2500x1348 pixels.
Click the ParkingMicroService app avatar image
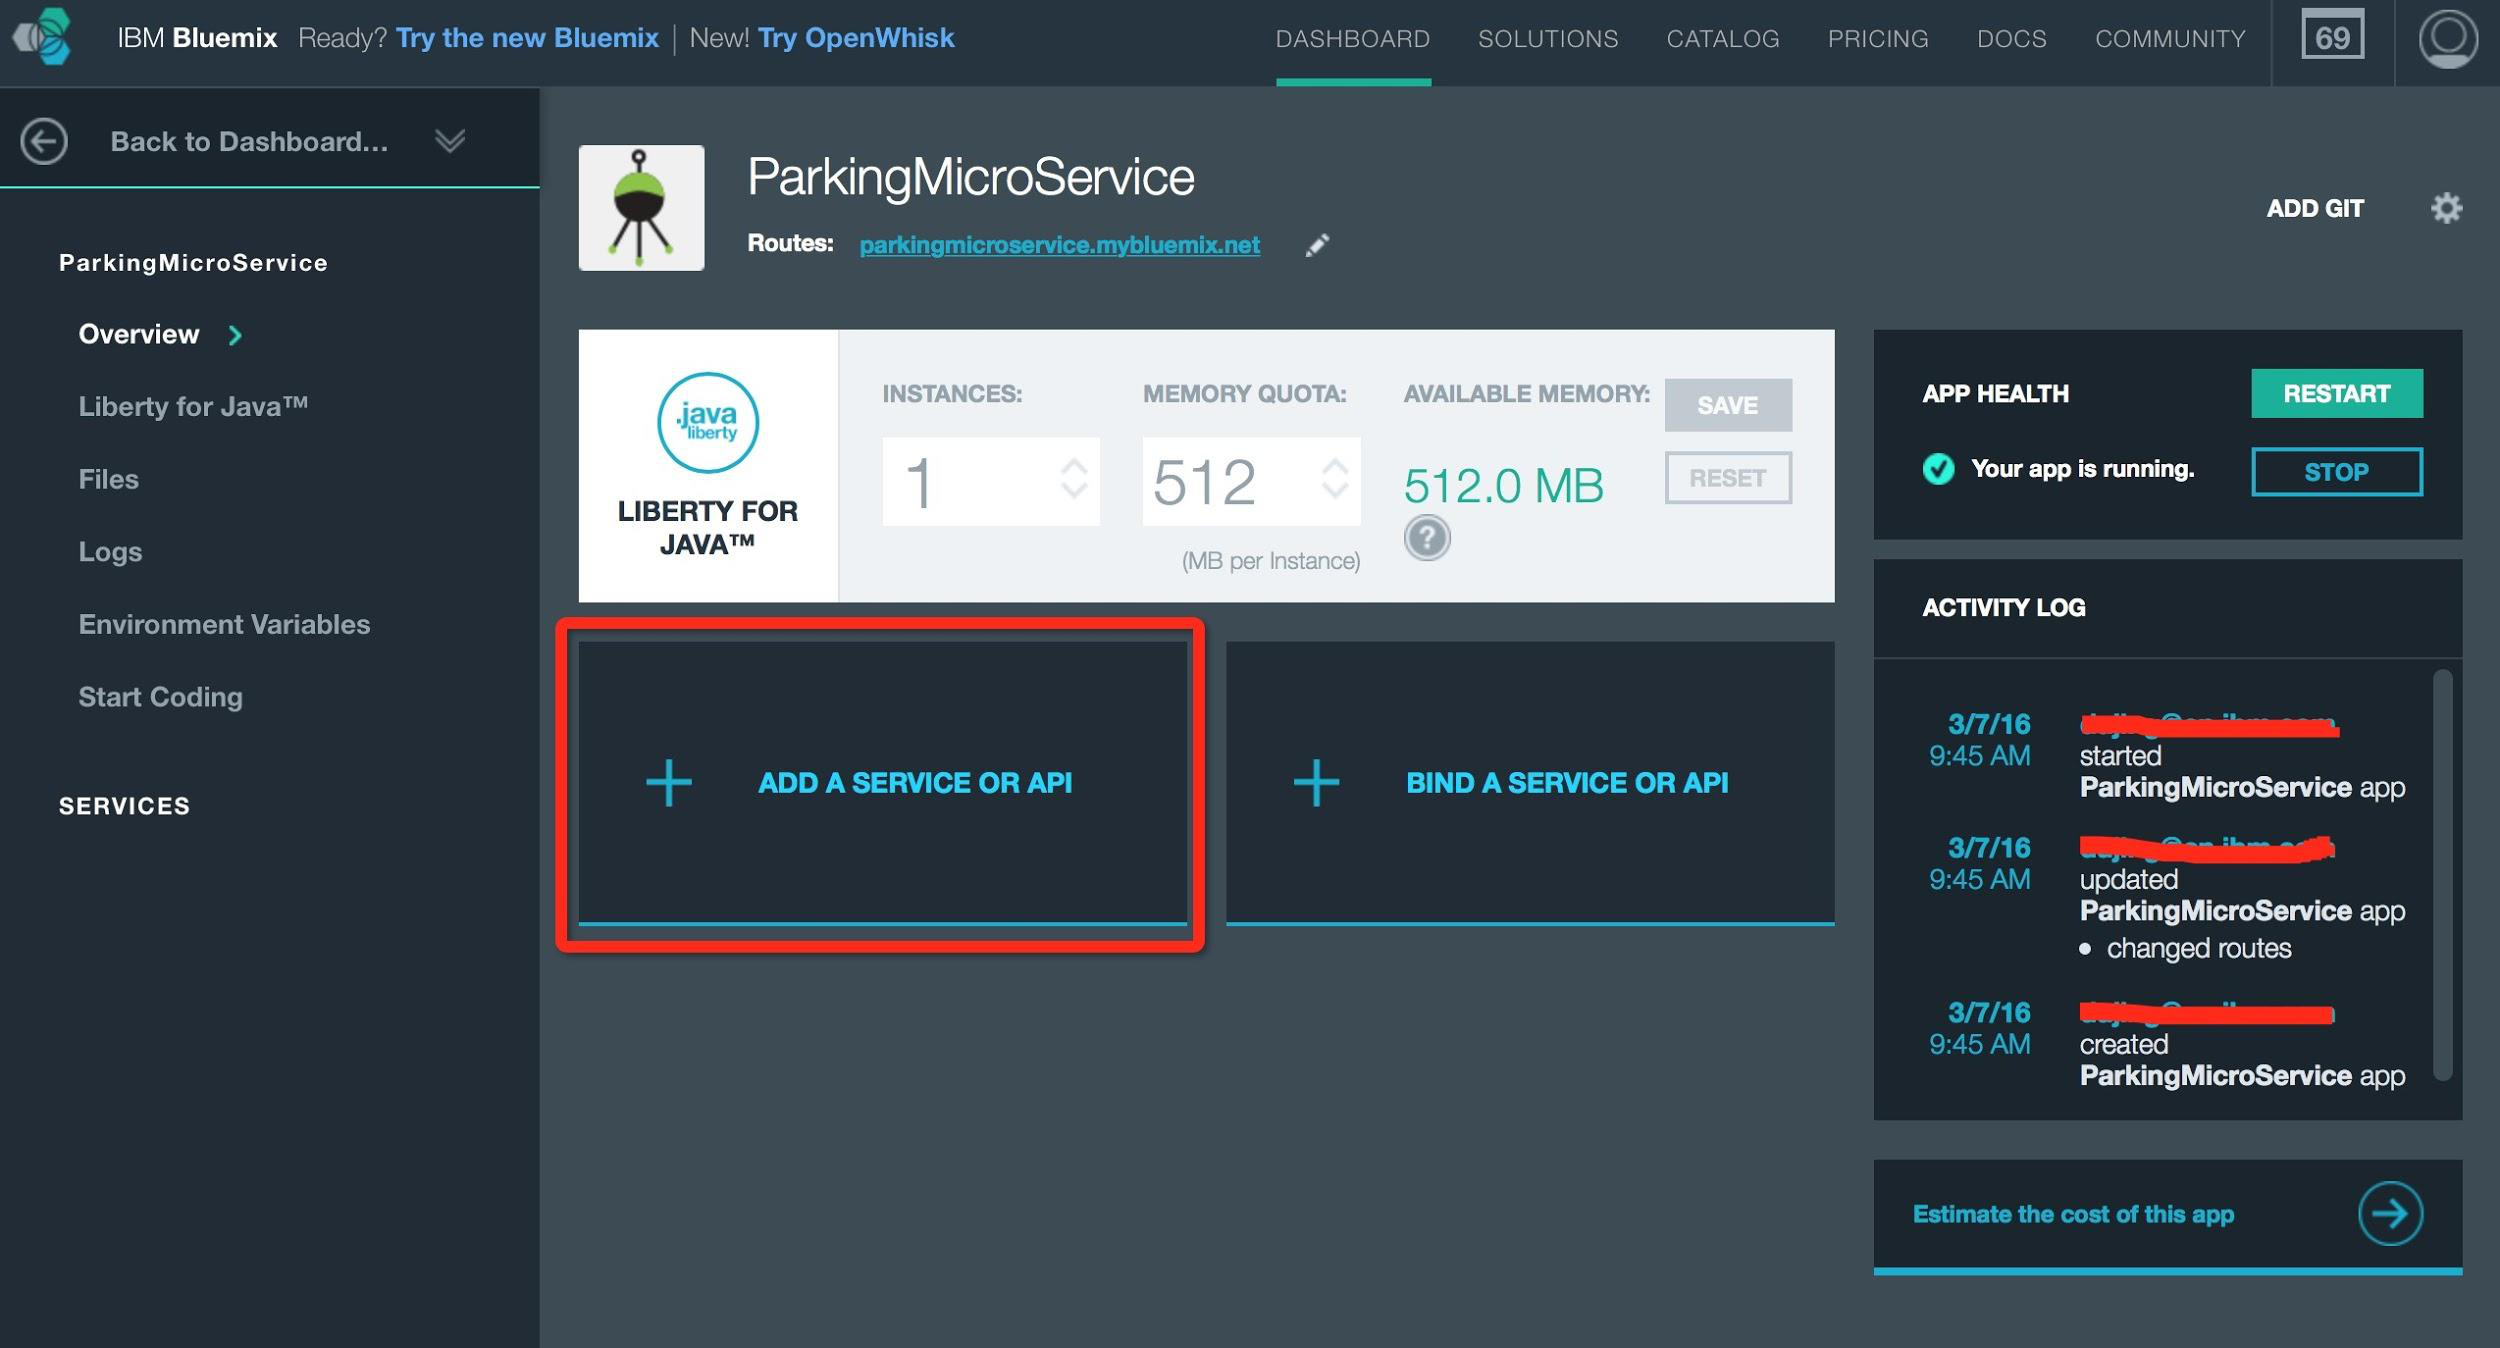[641, 208]
